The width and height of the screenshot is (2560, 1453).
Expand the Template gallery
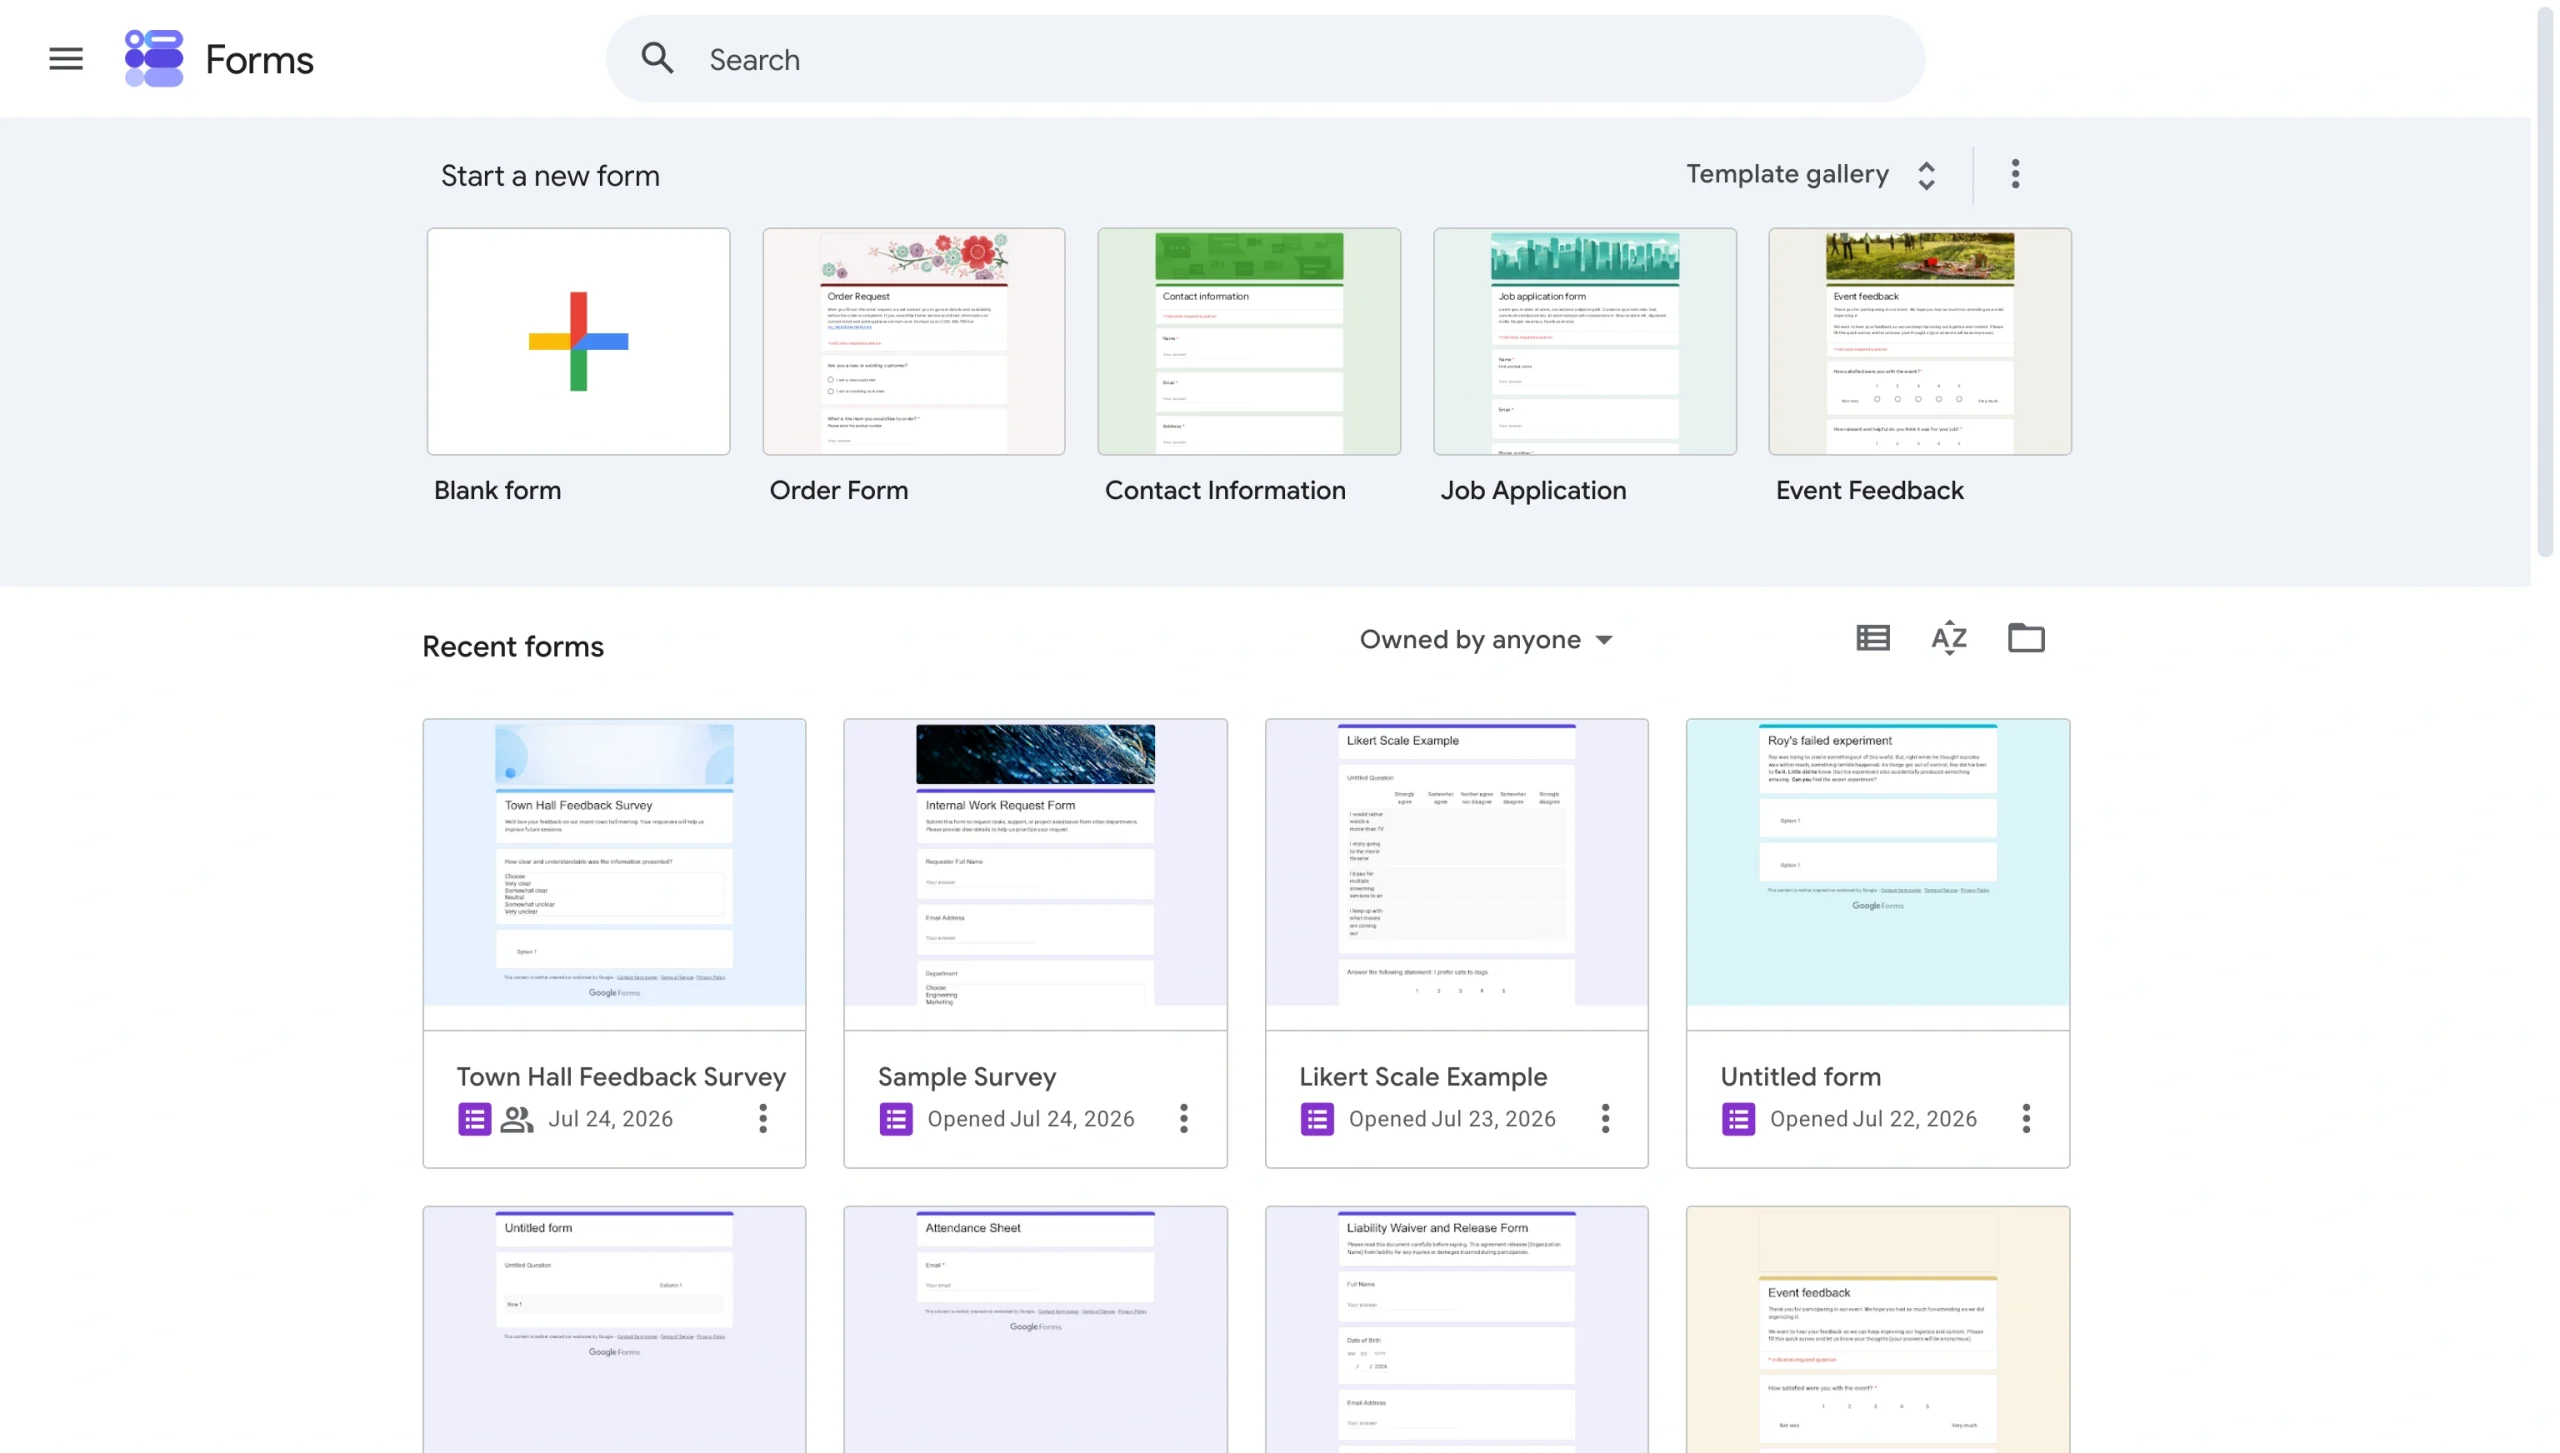point(1812,175)
